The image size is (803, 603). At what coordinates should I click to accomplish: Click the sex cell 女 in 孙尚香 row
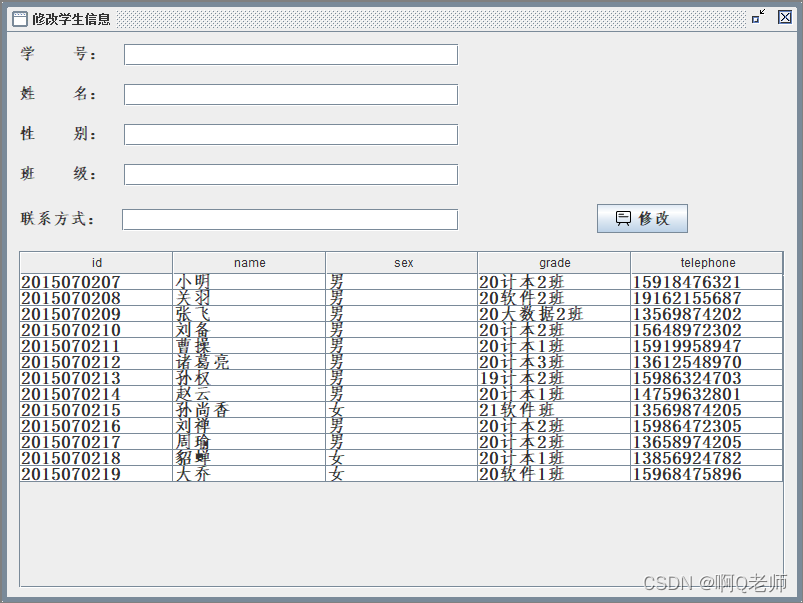click(402, 410)
